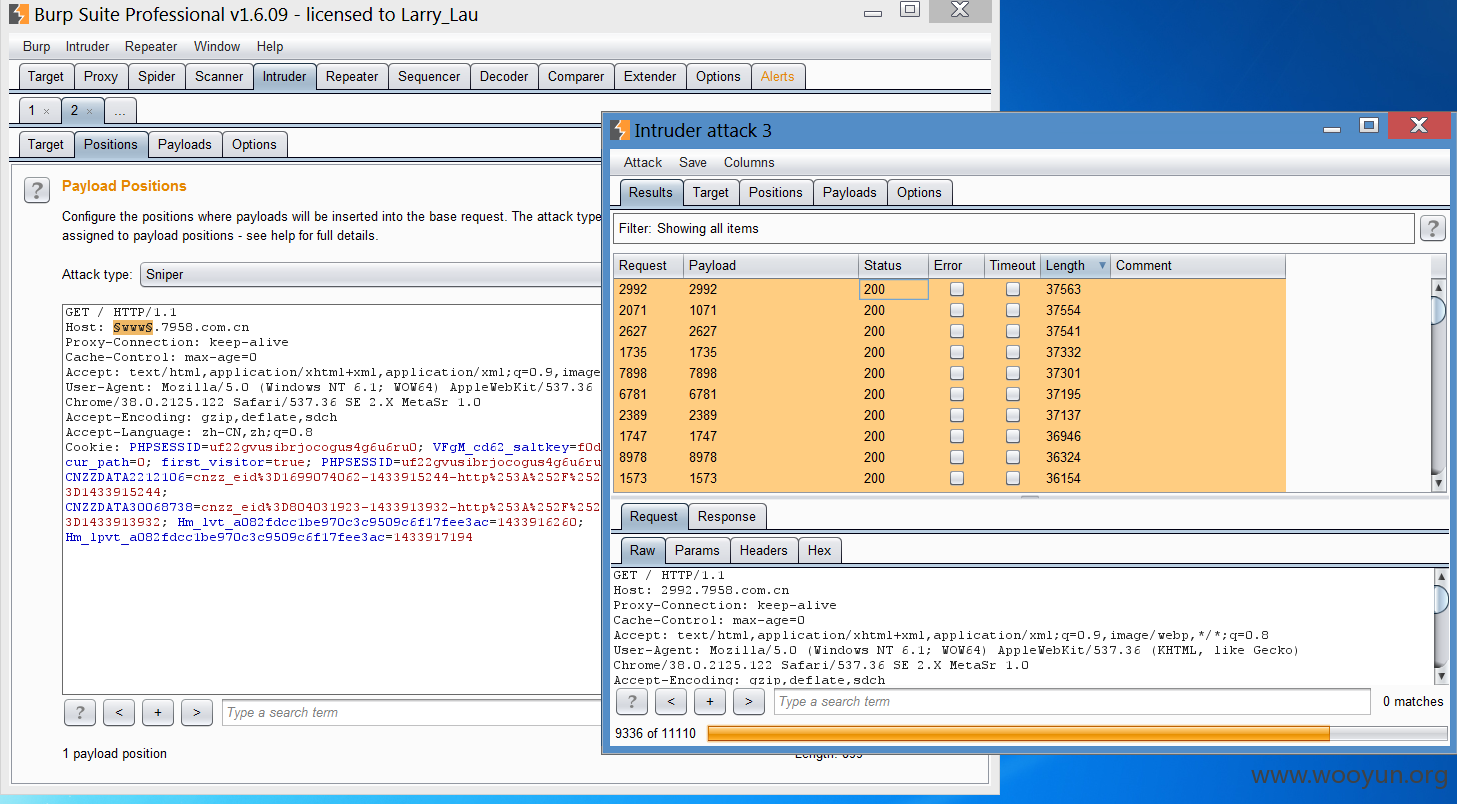Click the length value 37332

click(x=1063, y=352)
